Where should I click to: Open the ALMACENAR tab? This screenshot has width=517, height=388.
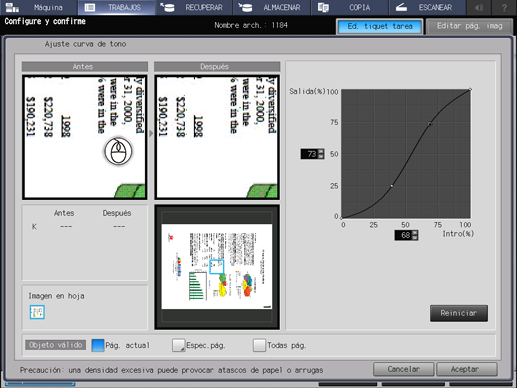click(272, 7)
